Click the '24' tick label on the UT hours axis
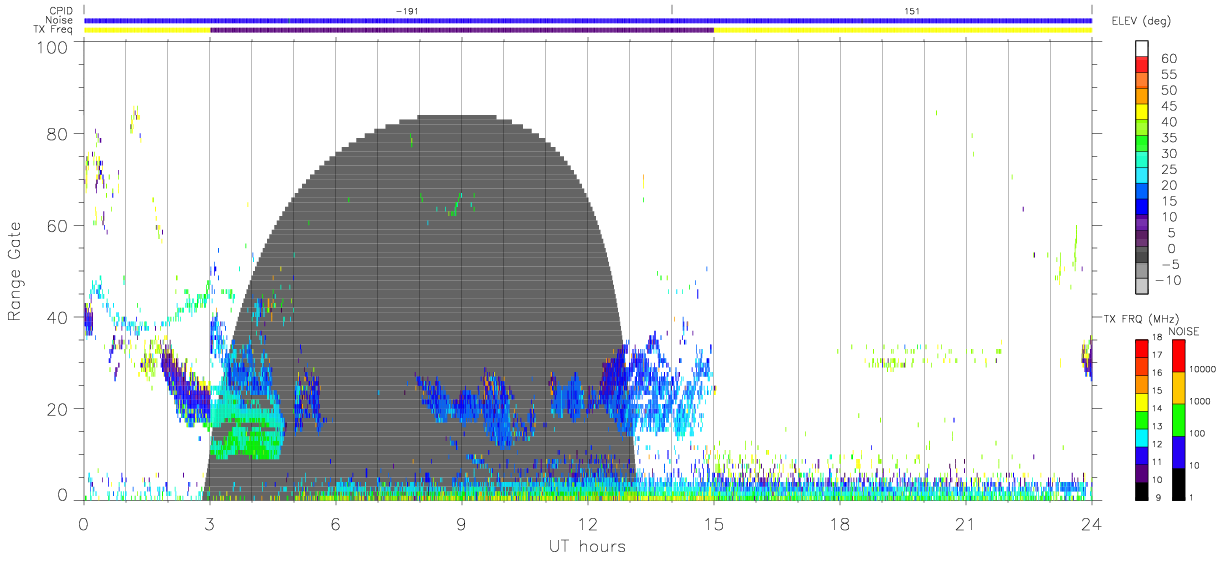The height and width of the screenshot is (567, 1228). pos(1091,524)
